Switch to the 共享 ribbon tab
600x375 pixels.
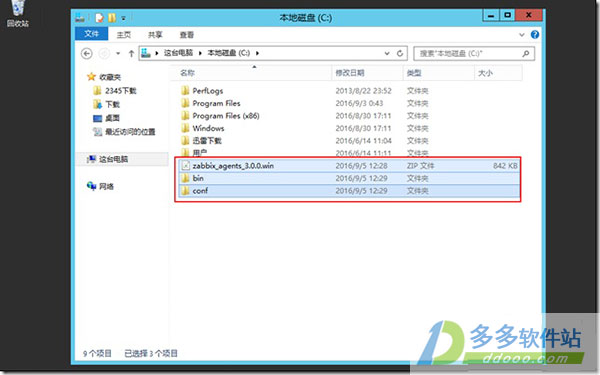coord(155,35)
